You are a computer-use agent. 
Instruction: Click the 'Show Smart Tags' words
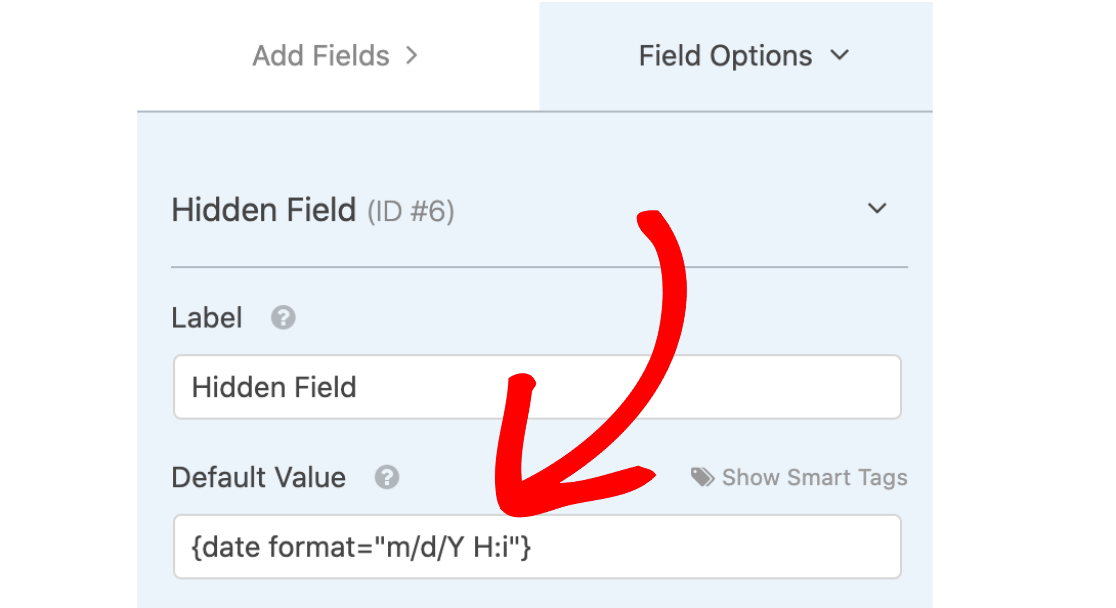click(x=815, y=478)
